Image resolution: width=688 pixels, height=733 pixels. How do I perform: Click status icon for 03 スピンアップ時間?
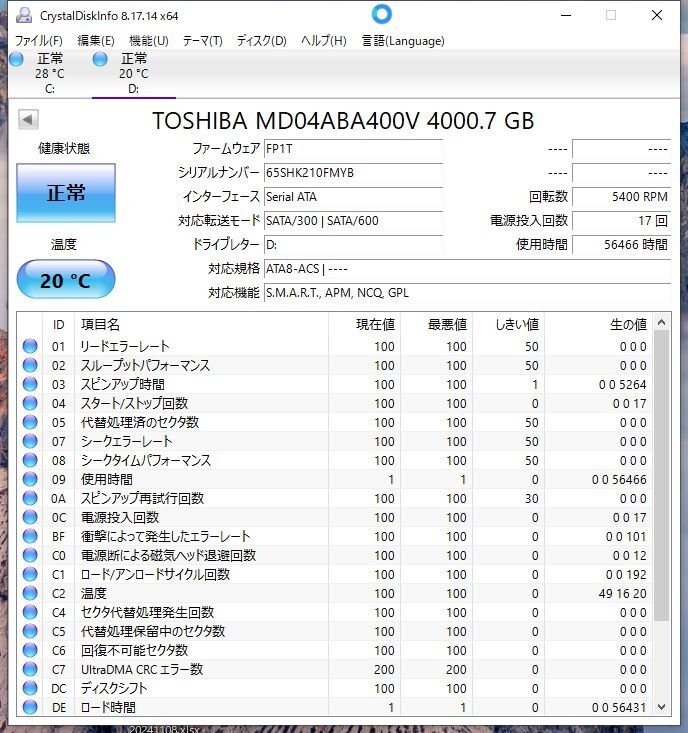[30, 384]
